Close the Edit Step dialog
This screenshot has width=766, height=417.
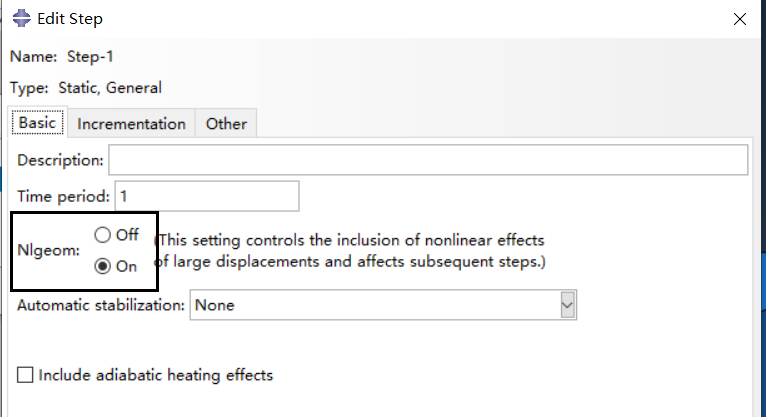(x=739, y=19)
